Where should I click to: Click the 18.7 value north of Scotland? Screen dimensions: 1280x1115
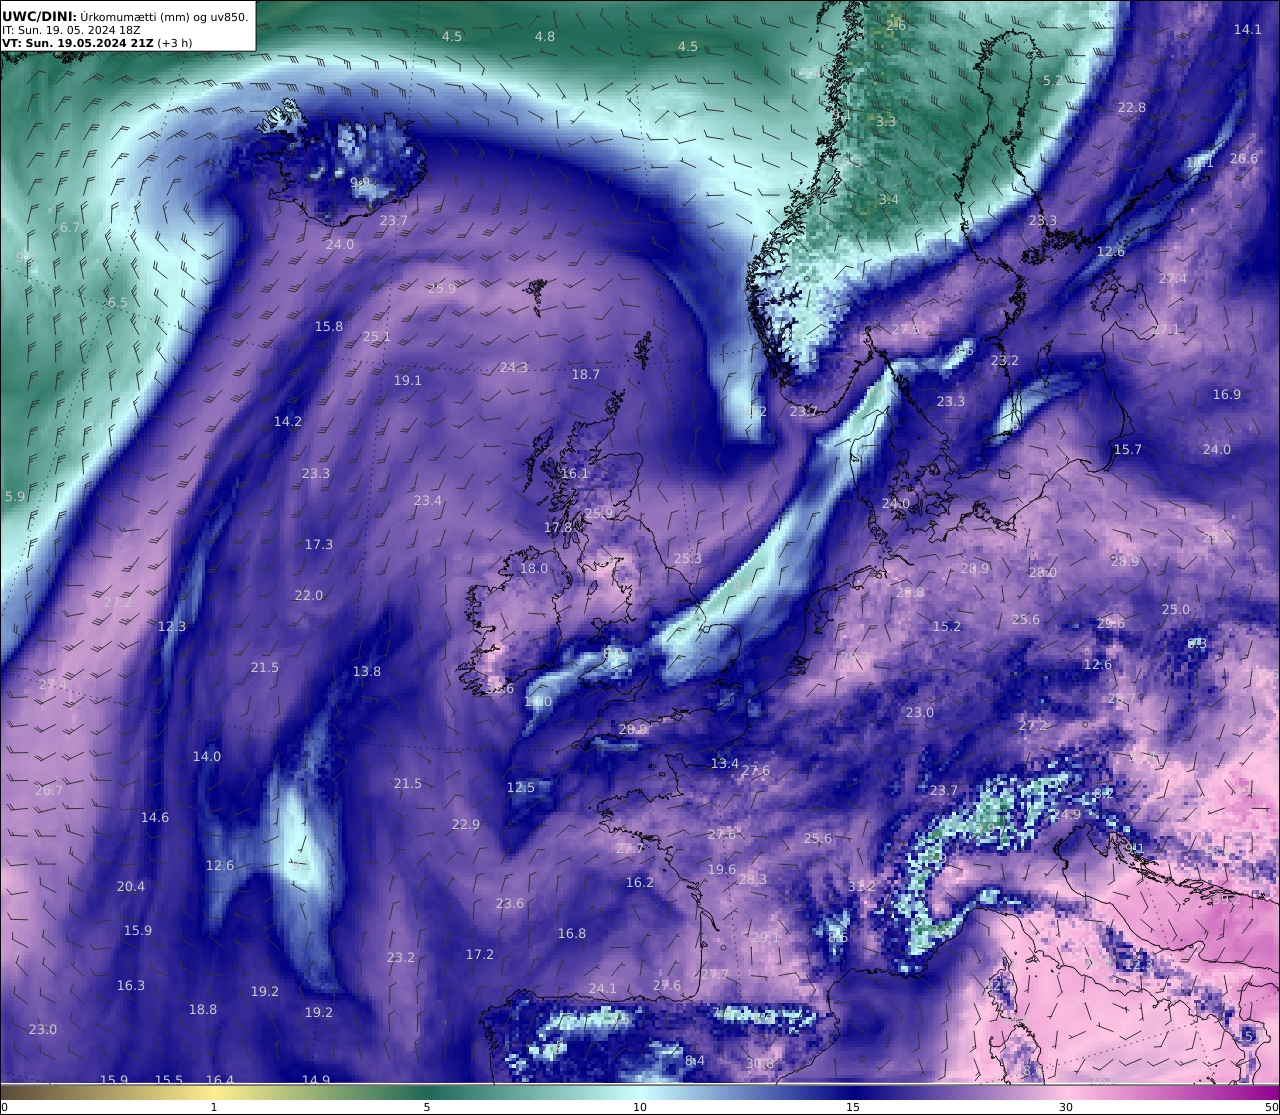click(586, 375)
